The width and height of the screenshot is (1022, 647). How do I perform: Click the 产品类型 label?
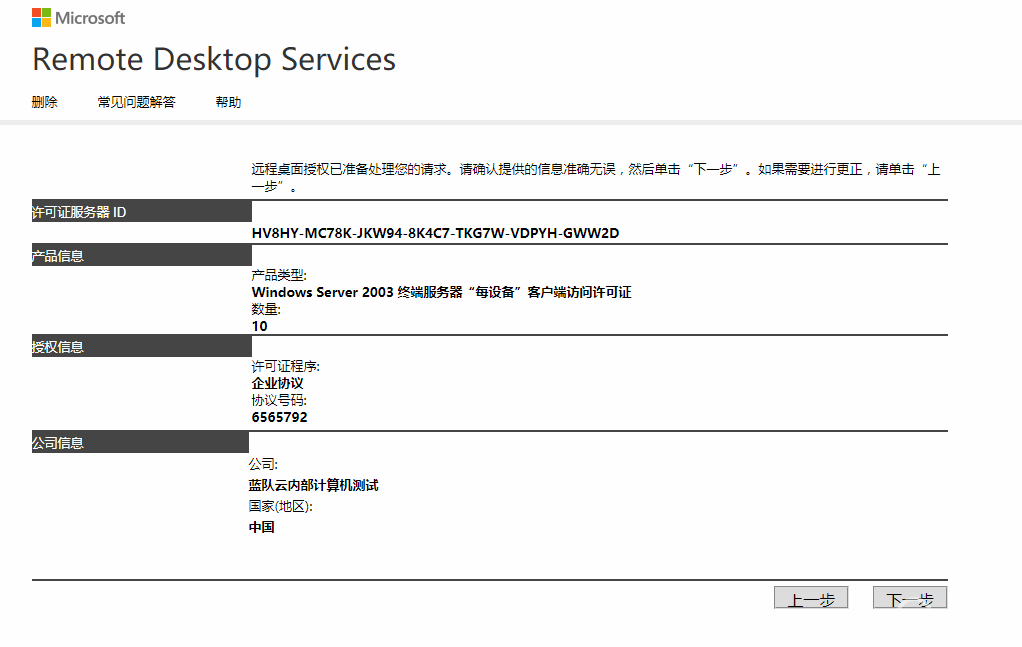point(279,275)
